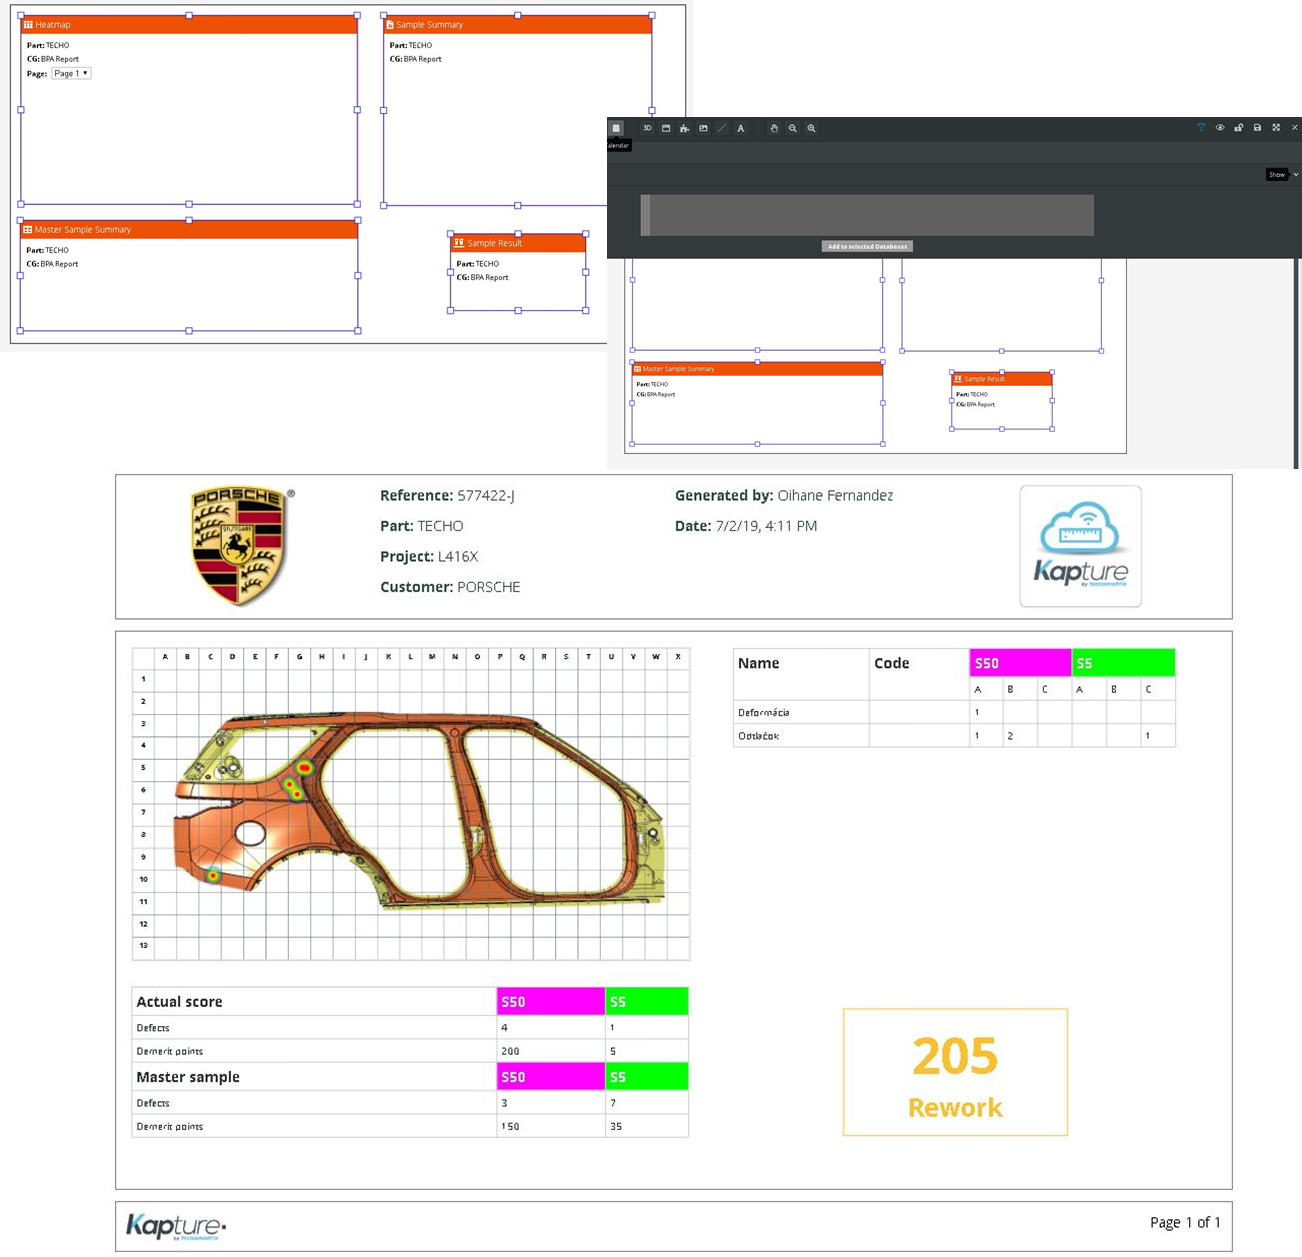Image resolution: width=1302 pixels, height=1257 pixels.
Task: Insert a 3D view element
Action: tap(647, 128)
